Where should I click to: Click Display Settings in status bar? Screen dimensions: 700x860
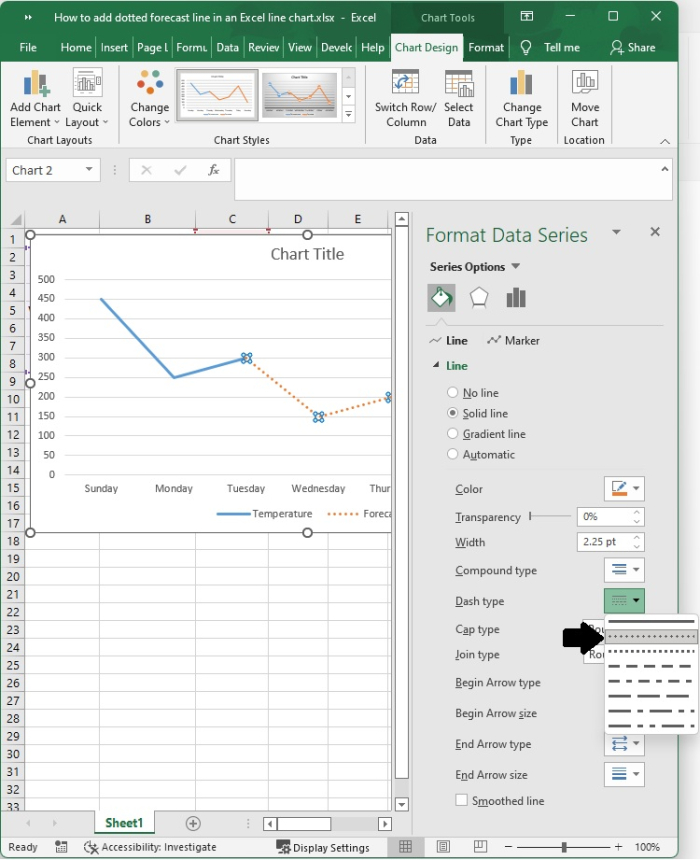pyautogui.click(x=323, y=847)
